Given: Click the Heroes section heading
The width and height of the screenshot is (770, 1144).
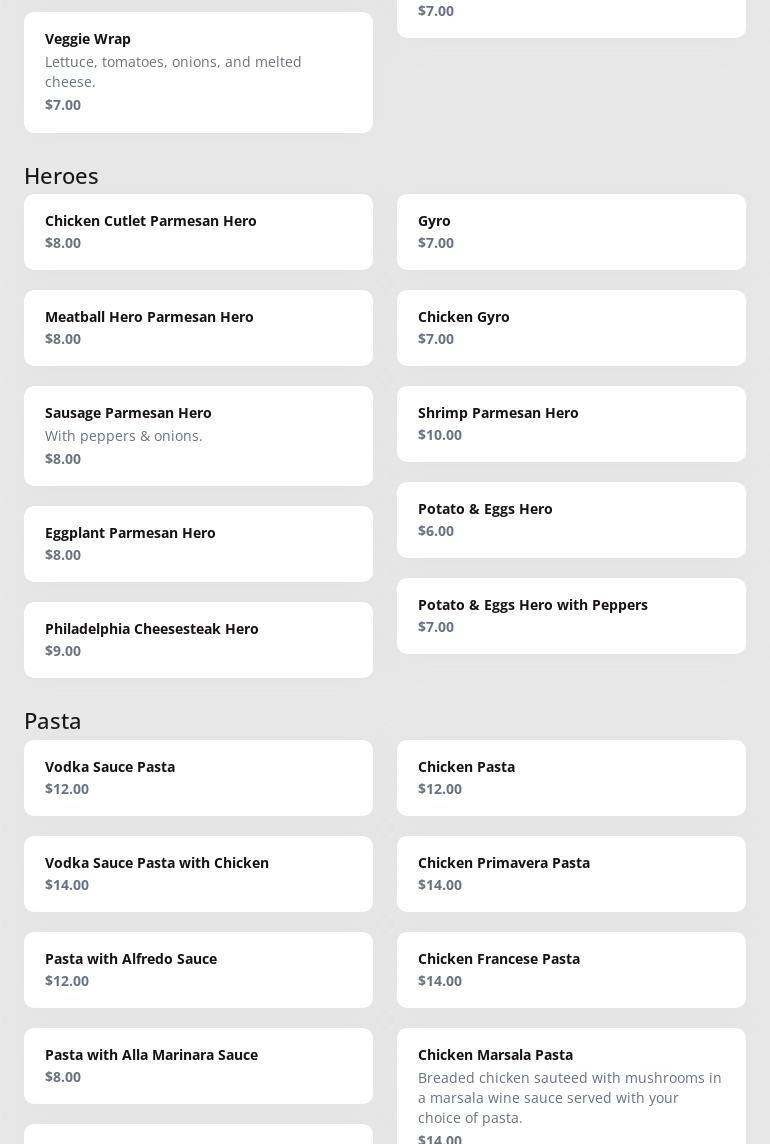Looking at the screenshot, I should coord(61,175).
